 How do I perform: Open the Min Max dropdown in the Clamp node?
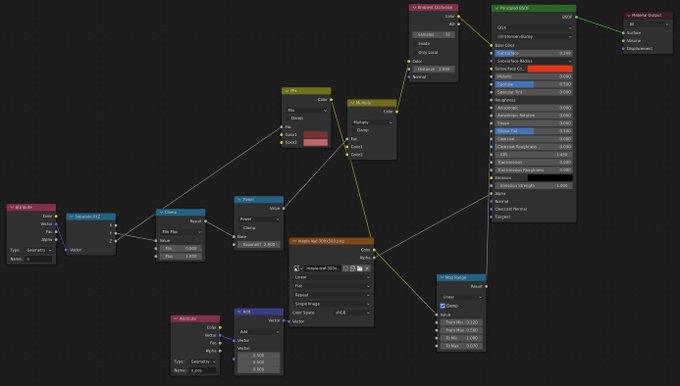point(181,232)
